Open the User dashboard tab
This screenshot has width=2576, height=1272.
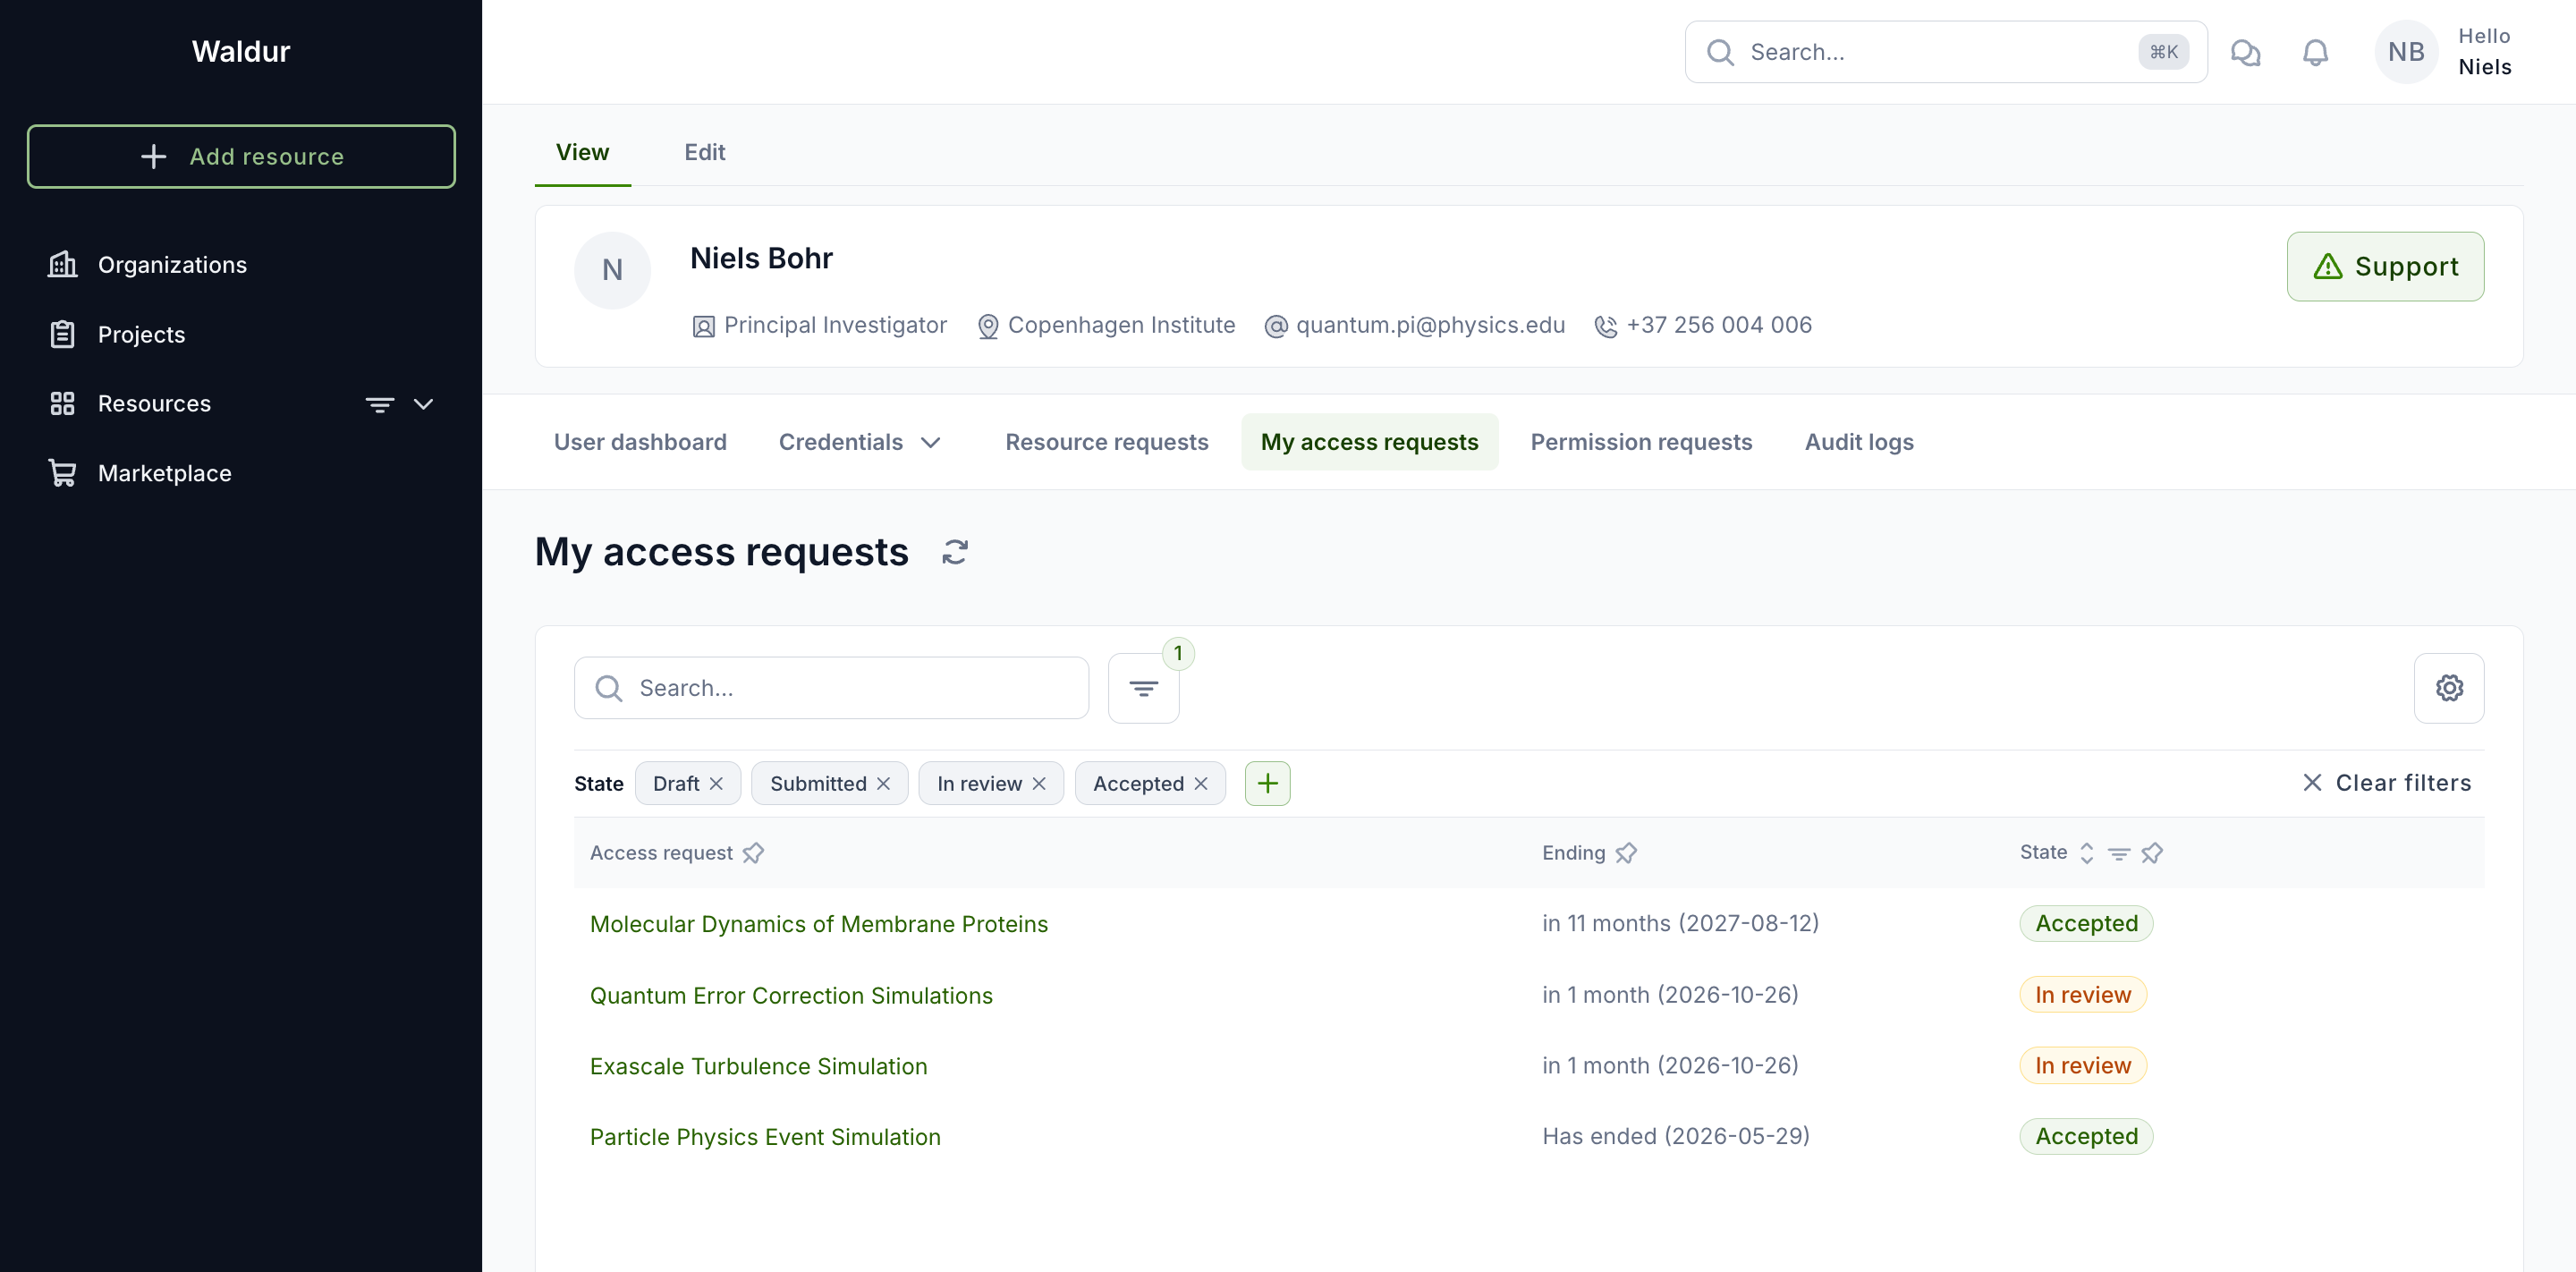click(640, 442)
